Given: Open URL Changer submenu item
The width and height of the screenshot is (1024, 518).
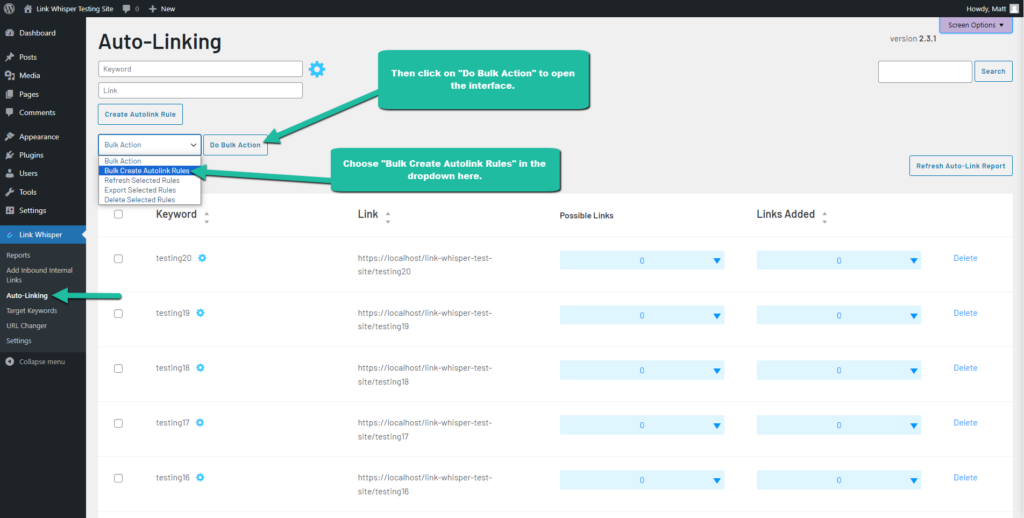Looking at the screenshot, I should 26,325.
